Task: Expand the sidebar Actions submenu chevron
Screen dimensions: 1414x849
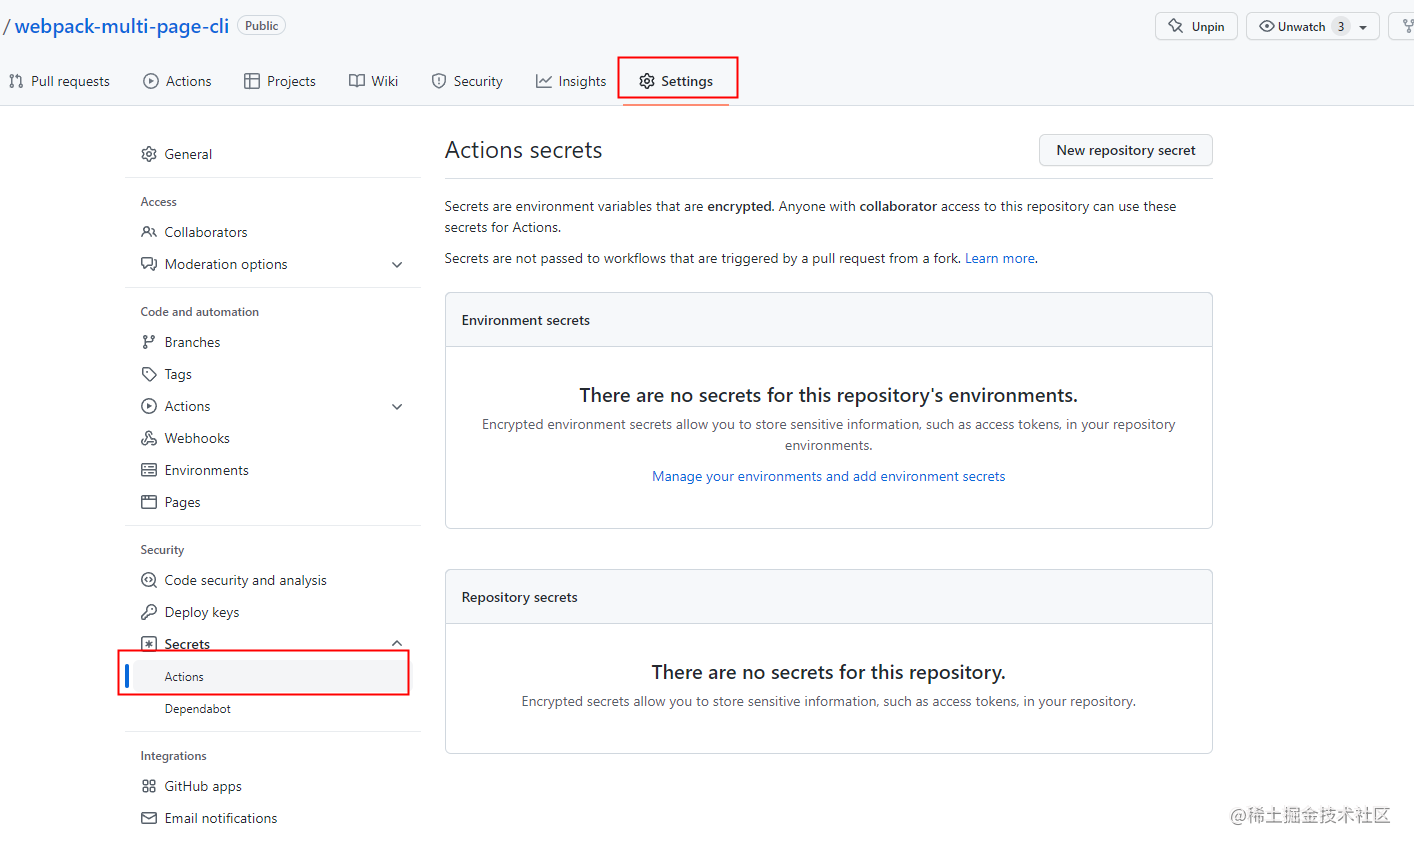Action: coord(397,407)
